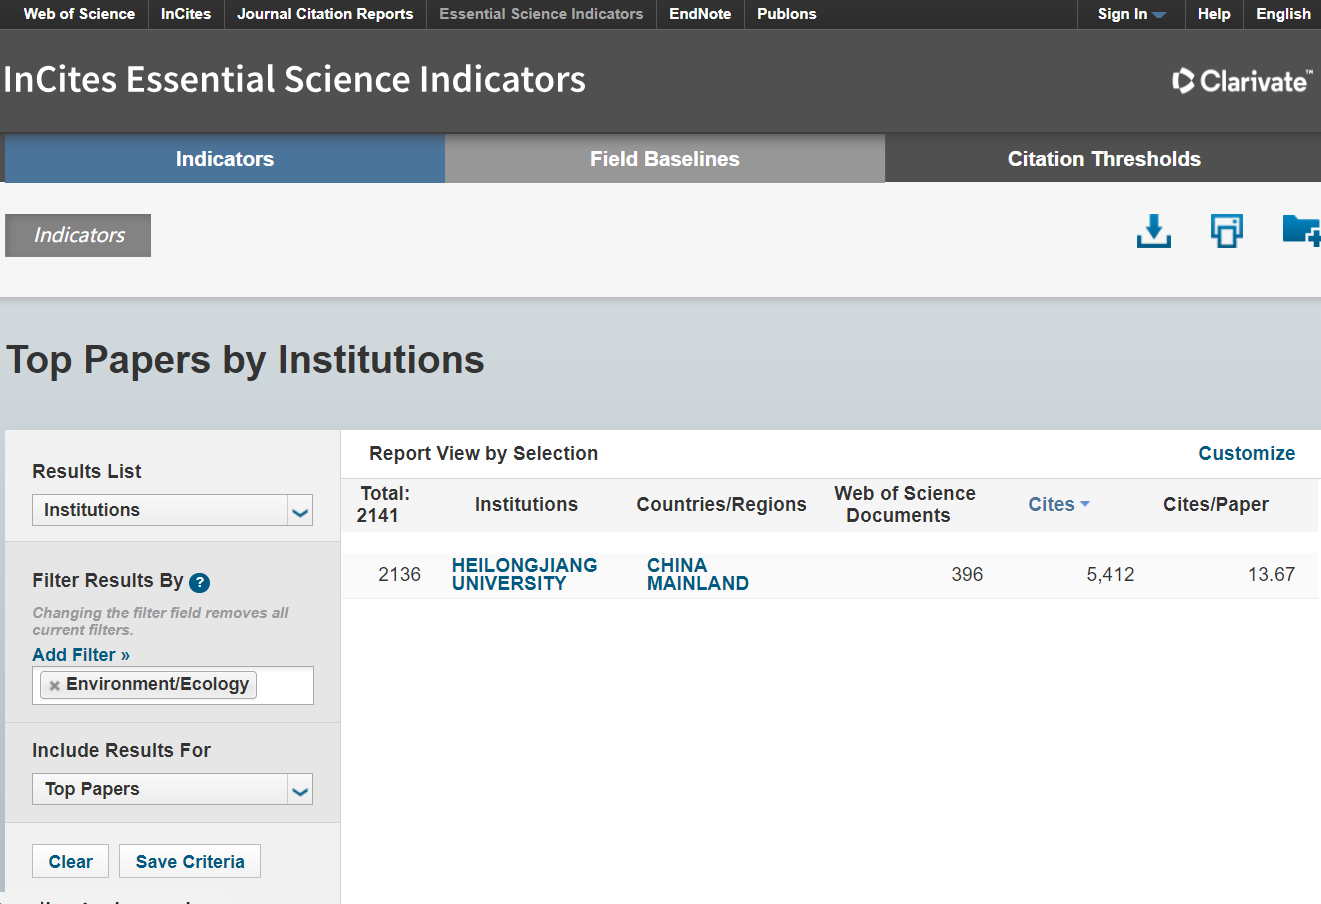1321x904 pixels.
Task: Switch to the Citation Thresholds tab
Action: click(1103, 159)
